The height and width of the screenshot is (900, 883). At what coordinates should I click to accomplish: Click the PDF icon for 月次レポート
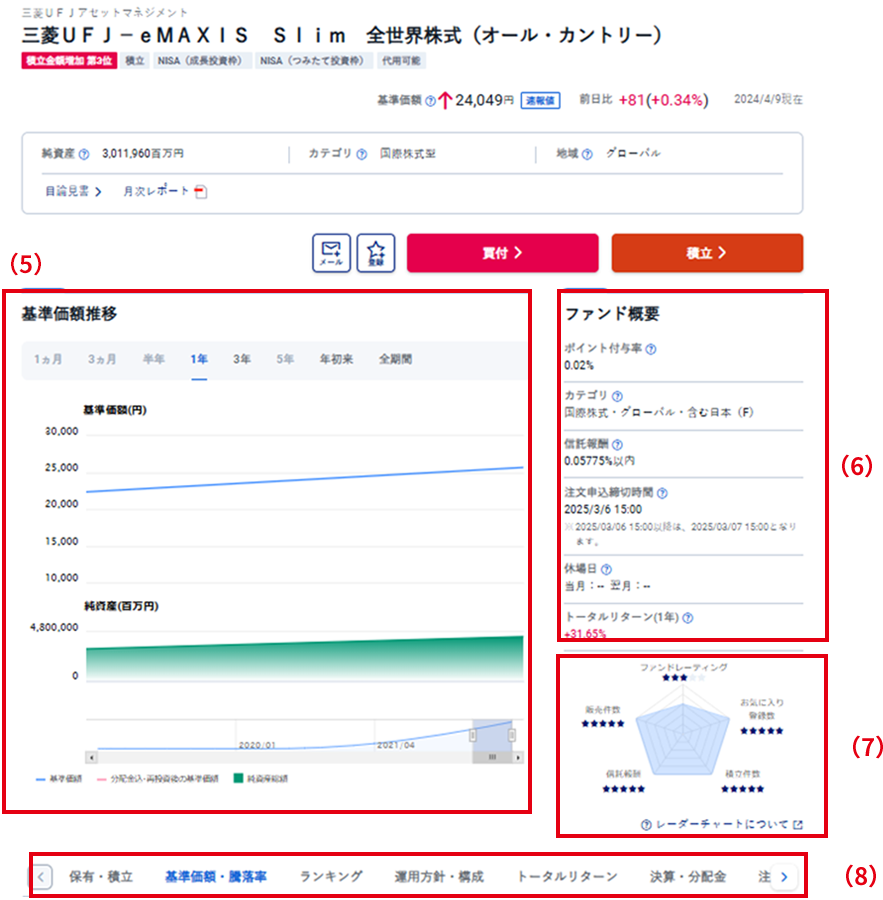tap(200, 192)
